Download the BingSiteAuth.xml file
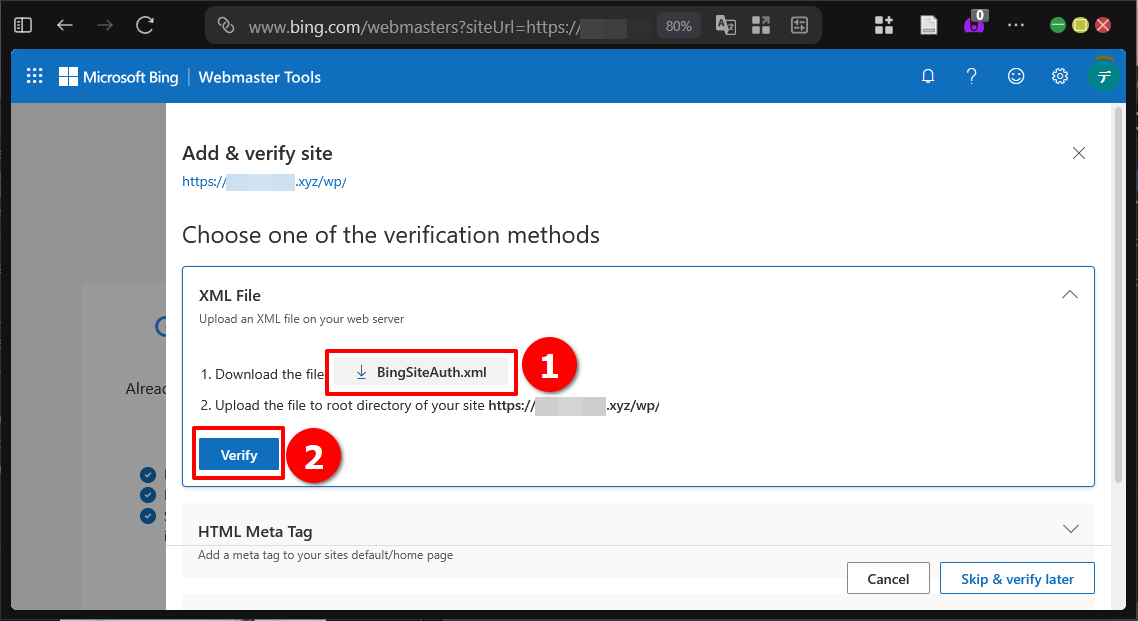This screenshot has height=621, width=1138. (421, 371)
